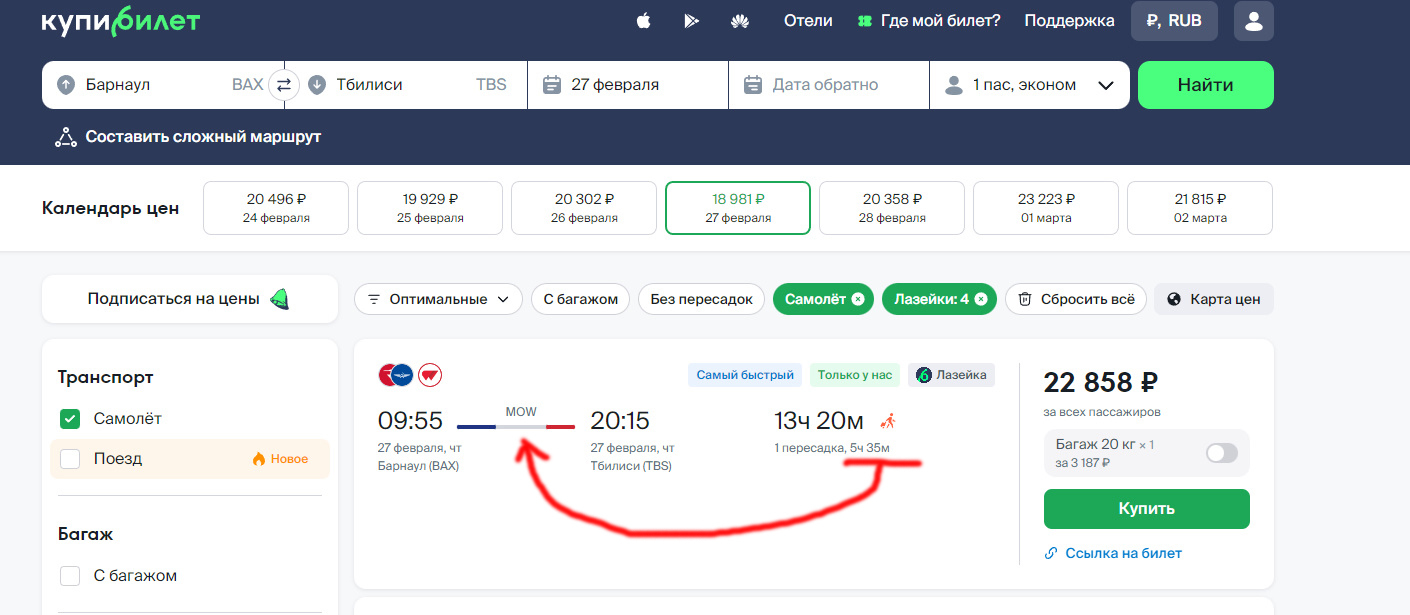This screenshot has width=1410, height=615.
Task: Click the up-arrow icon in the Барнаул field
Action: (66, 85)
